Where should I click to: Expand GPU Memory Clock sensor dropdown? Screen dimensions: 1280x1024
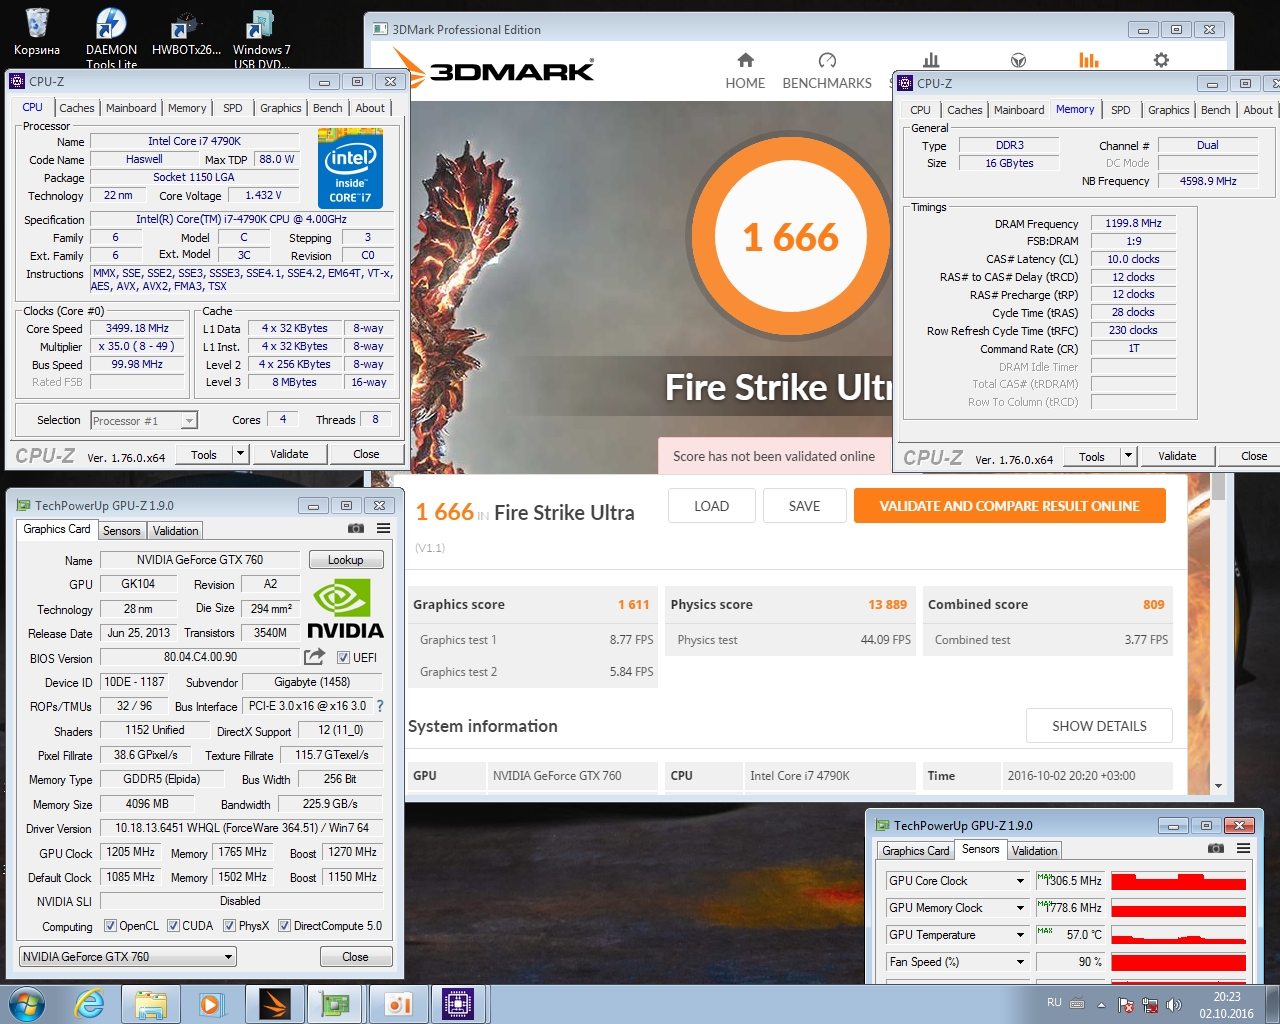point(1020,908)
